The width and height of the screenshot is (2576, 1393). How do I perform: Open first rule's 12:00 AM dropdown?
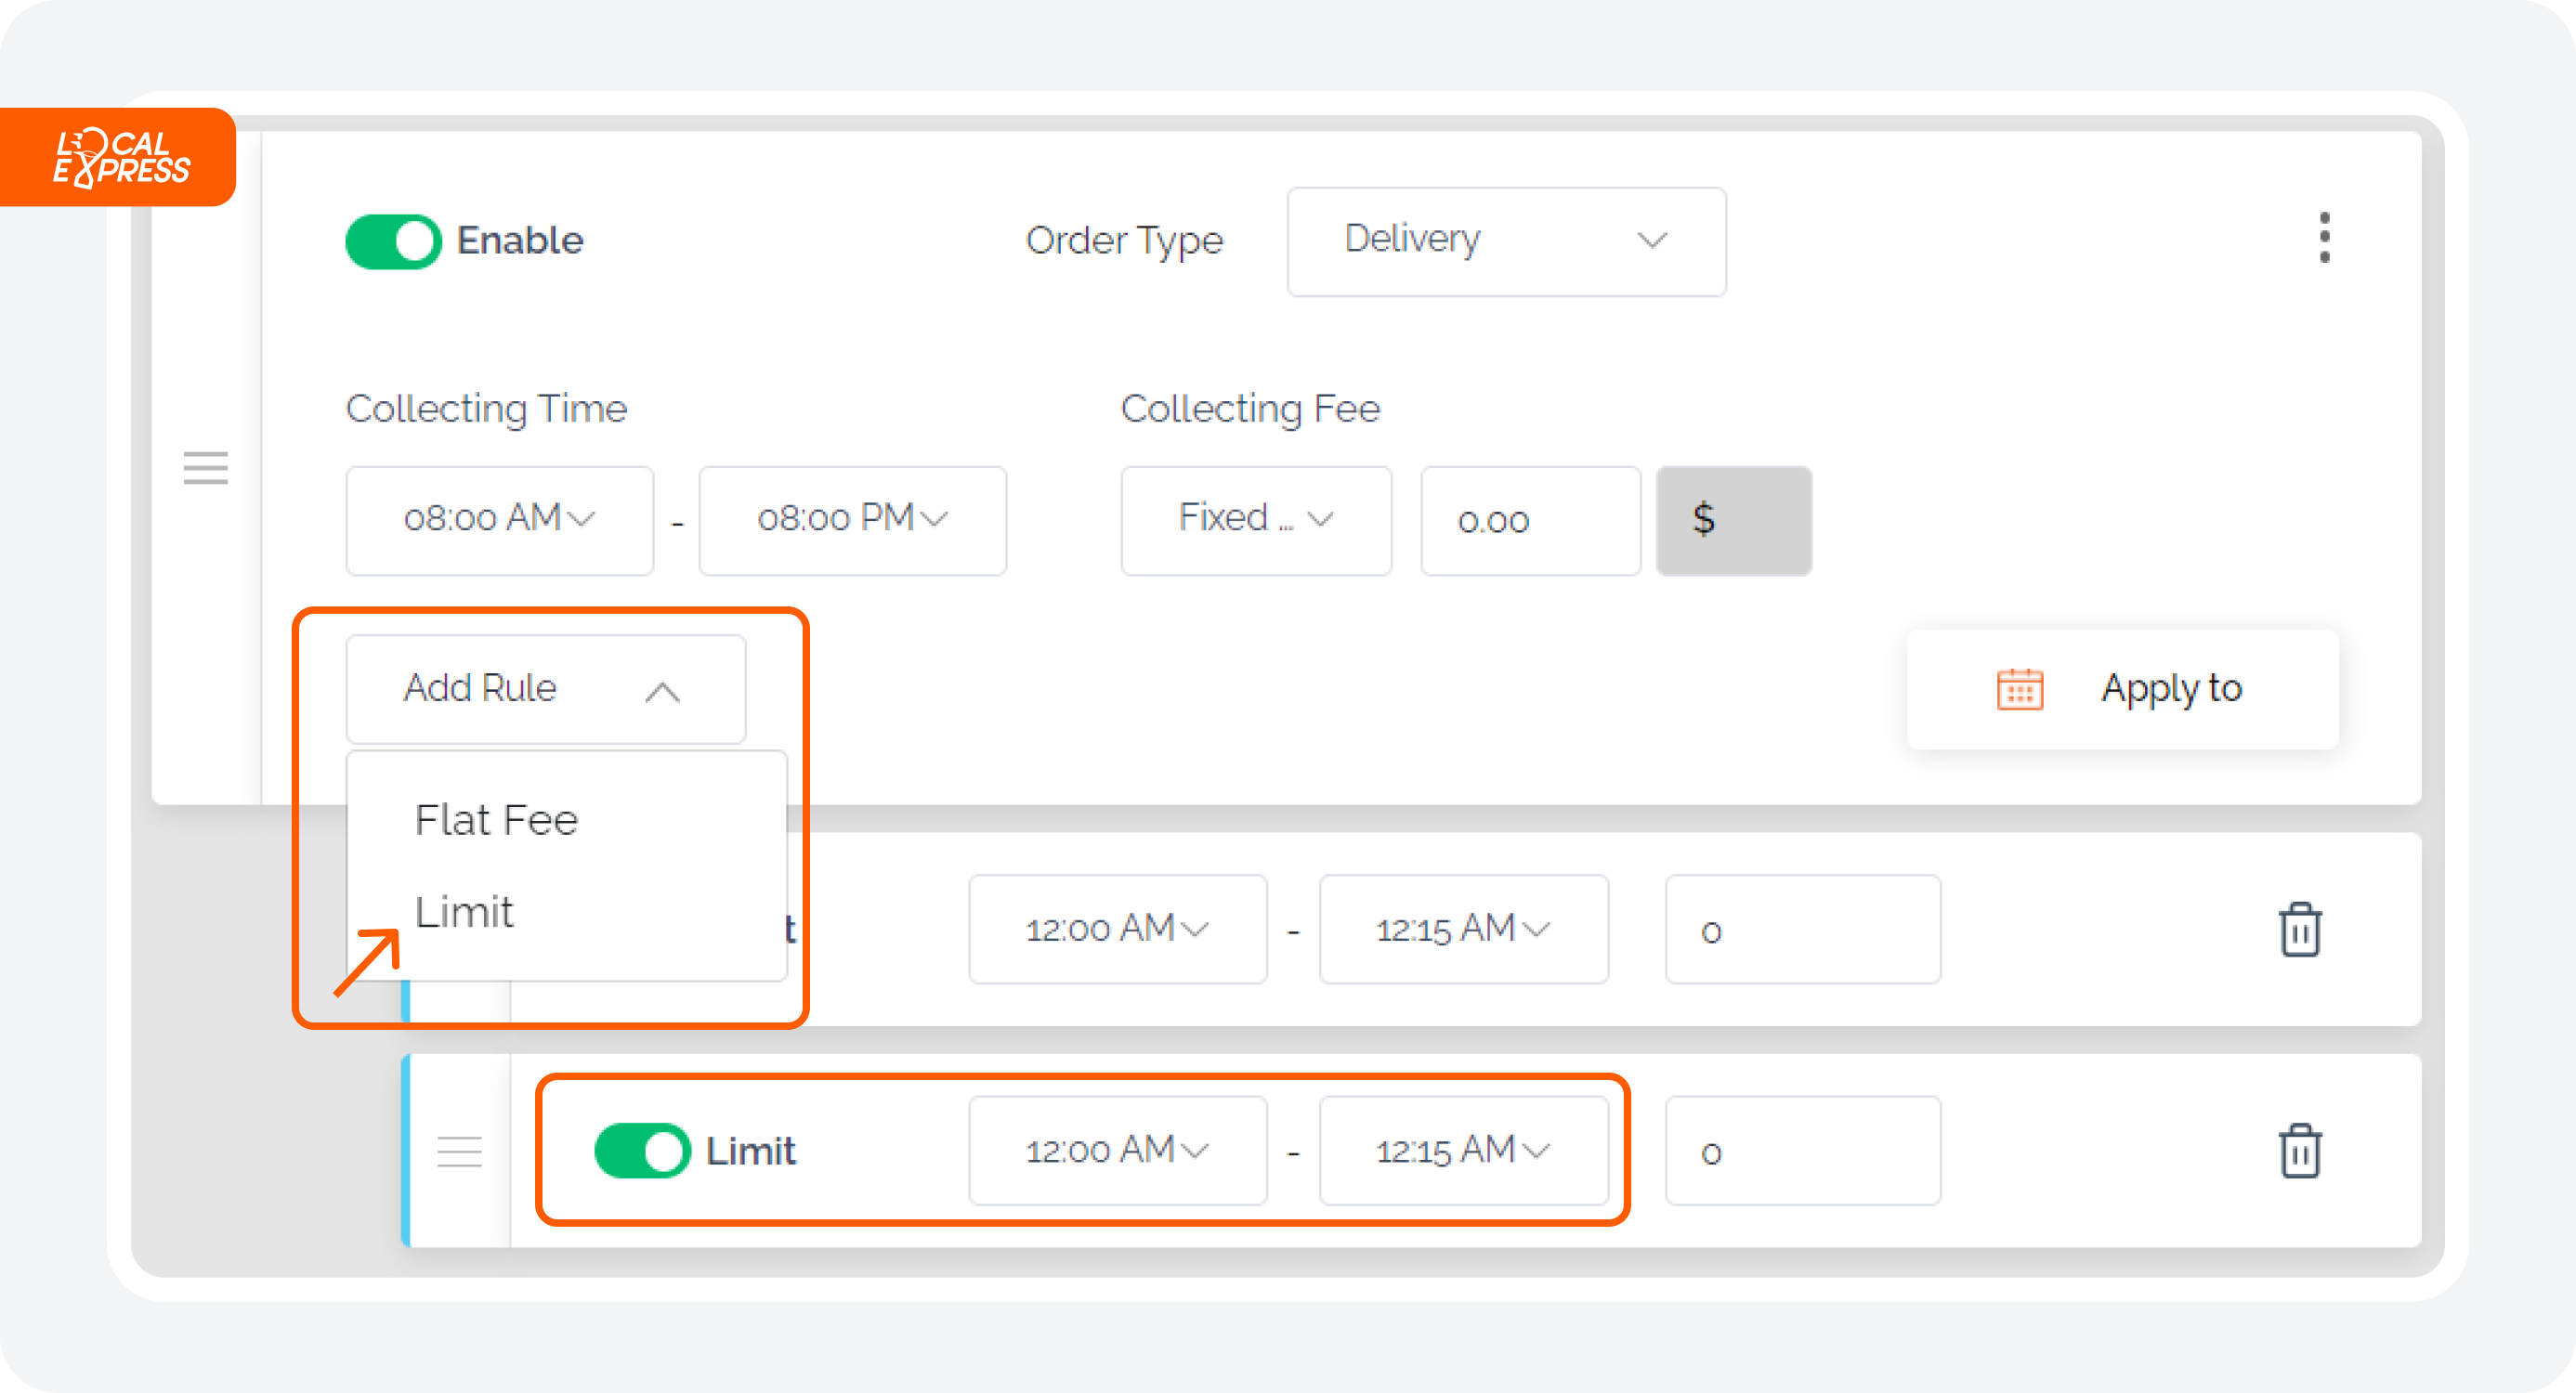pos(1117,929)
